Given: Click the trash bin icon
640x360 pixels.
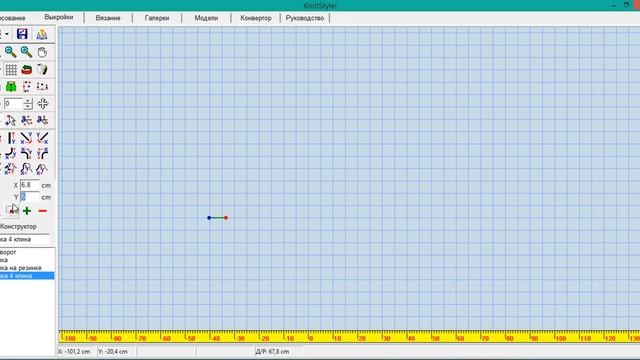Looking at the screenshot, I should pyautogui.click(x=42, y=69).
